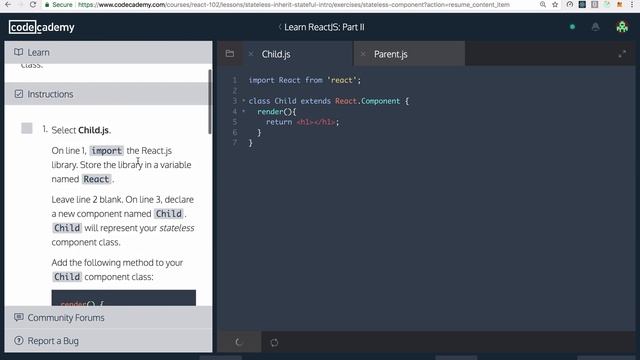Click bold 'Child.js' text in step 1
Screen dimensions: 640x360
pos(93,130)
